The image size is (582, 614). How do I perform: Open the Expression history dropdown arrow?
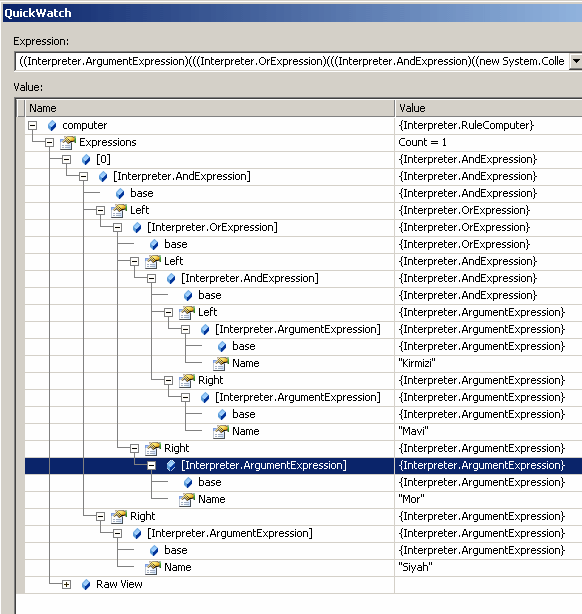tap(576, 61)
